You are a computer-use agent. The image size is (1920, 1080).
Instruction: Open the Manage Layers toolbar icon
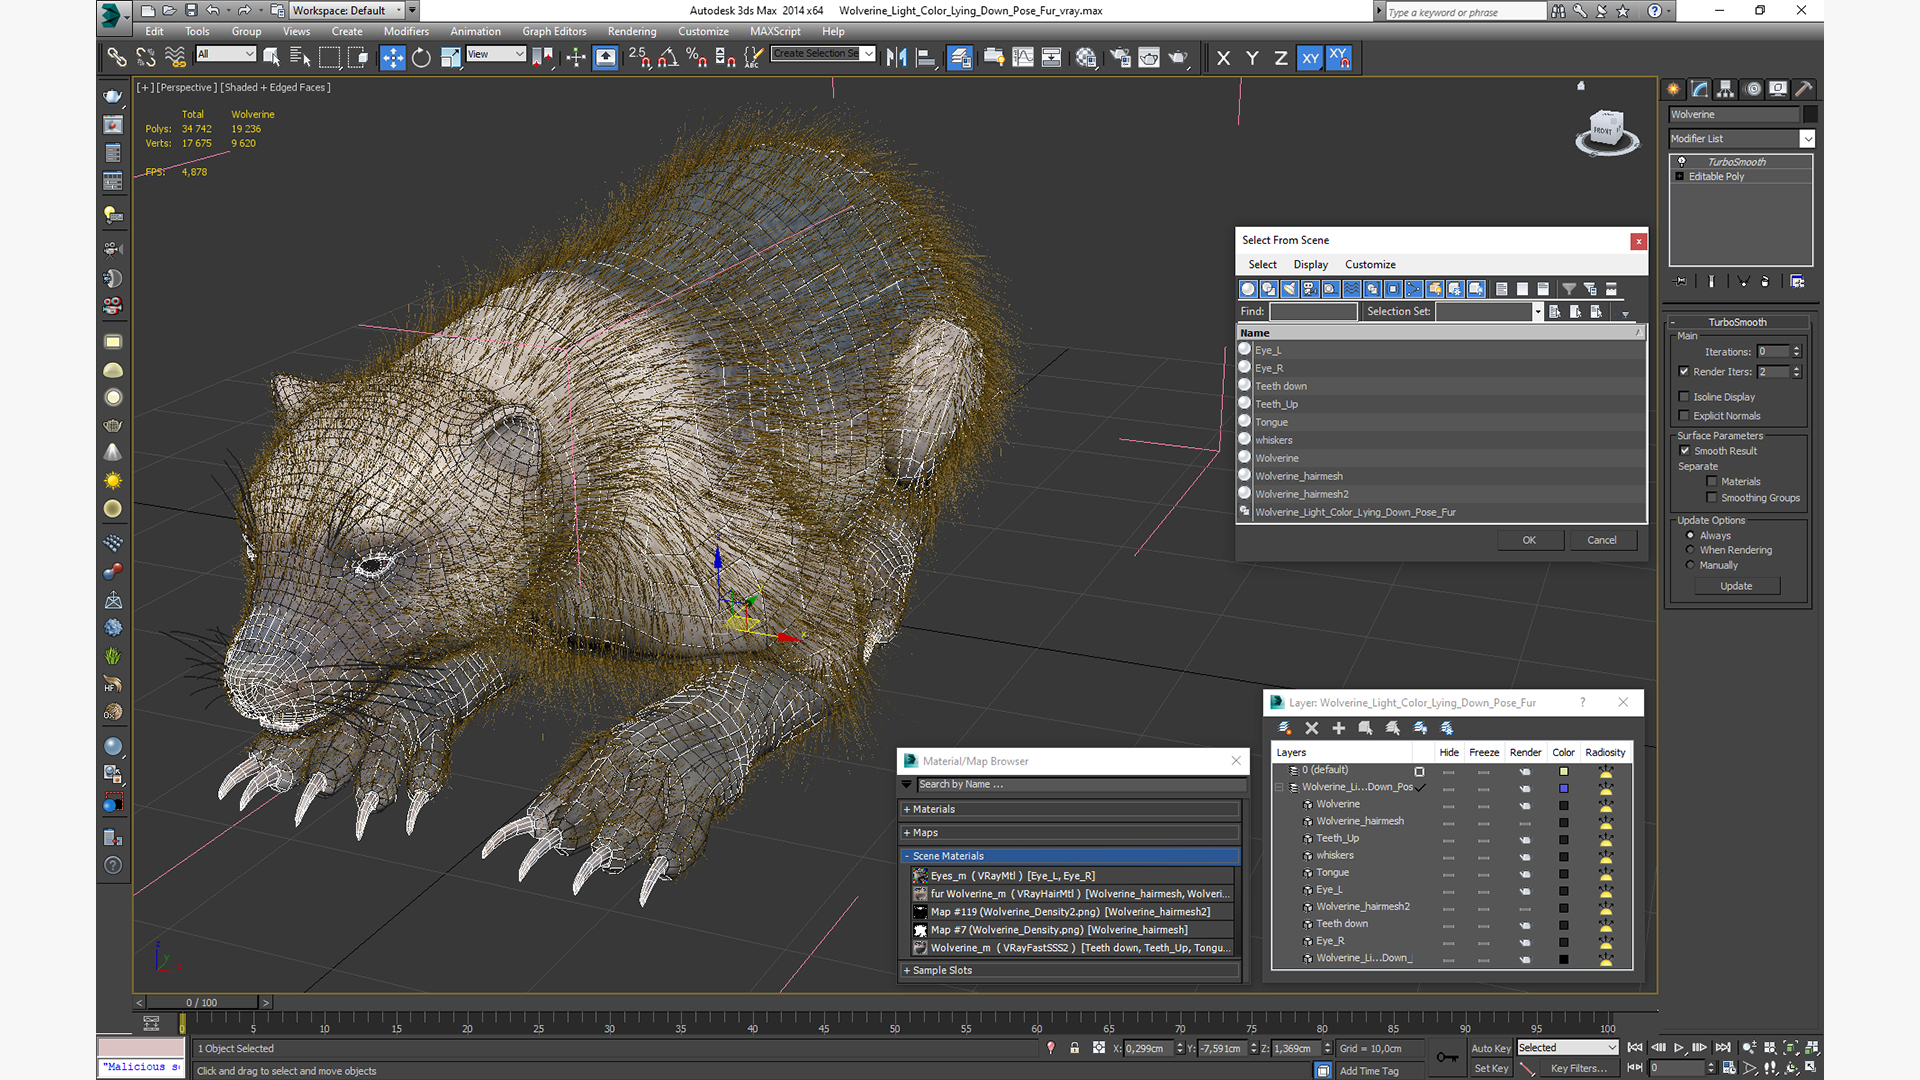tap(960, 58)
